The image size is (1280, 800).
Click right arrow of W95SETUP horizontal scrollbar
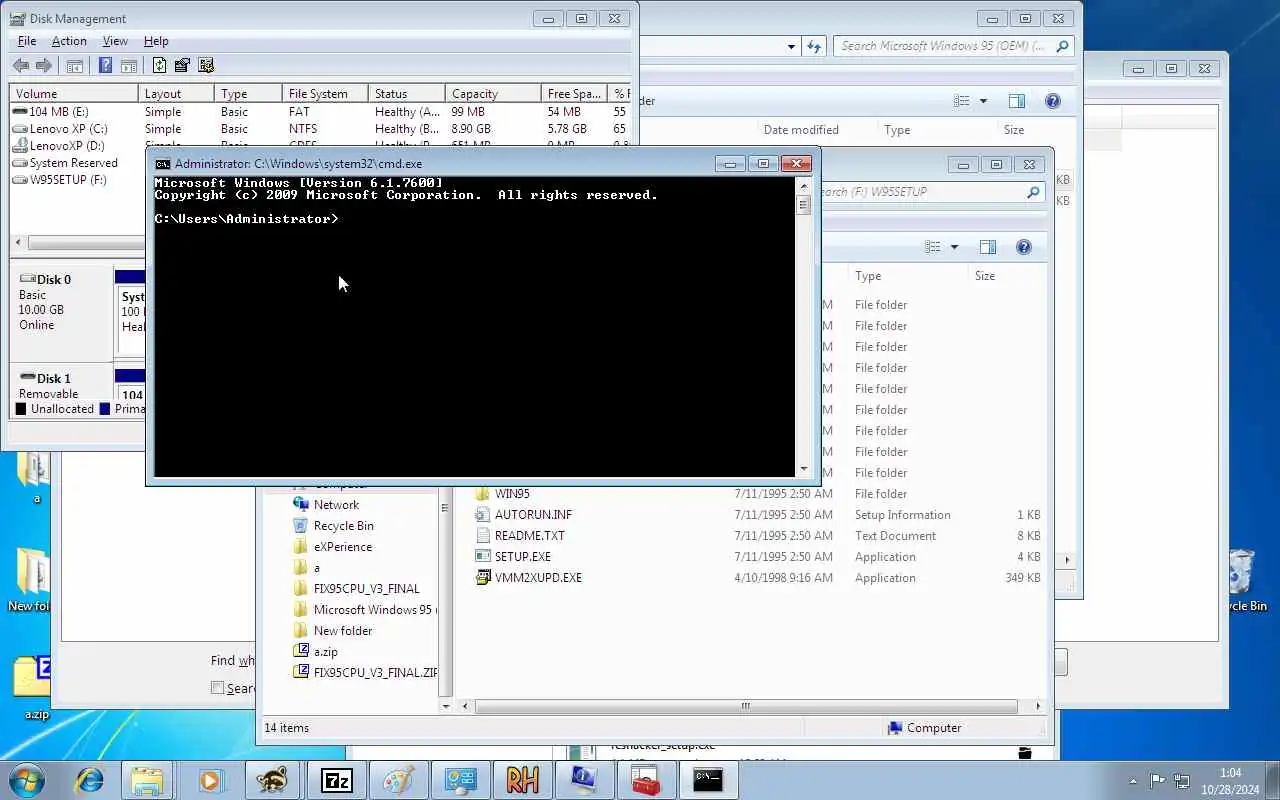(1038, 706)
